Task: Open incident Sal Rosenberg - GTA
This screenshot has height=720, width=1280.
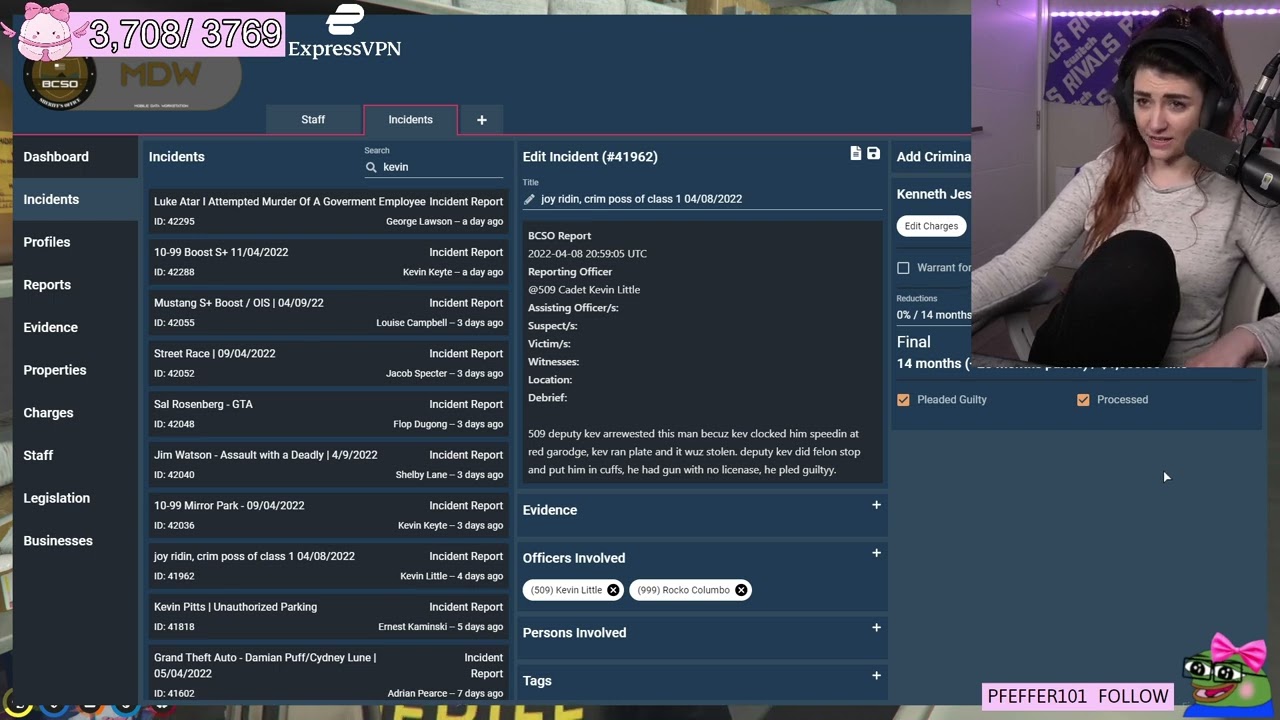Action: 328,414
